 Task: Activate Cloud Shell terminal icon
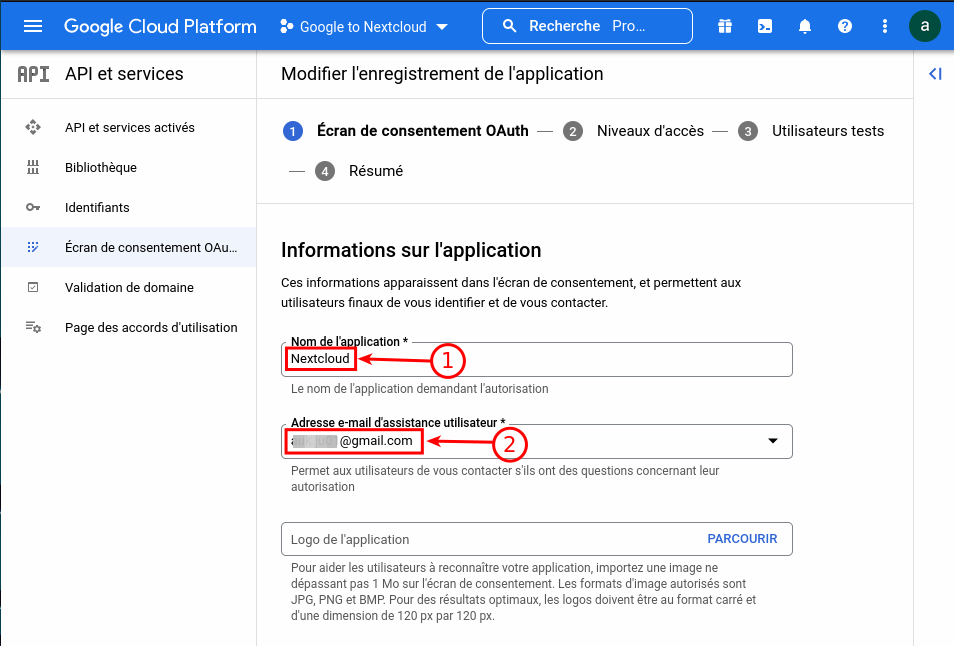765,26
